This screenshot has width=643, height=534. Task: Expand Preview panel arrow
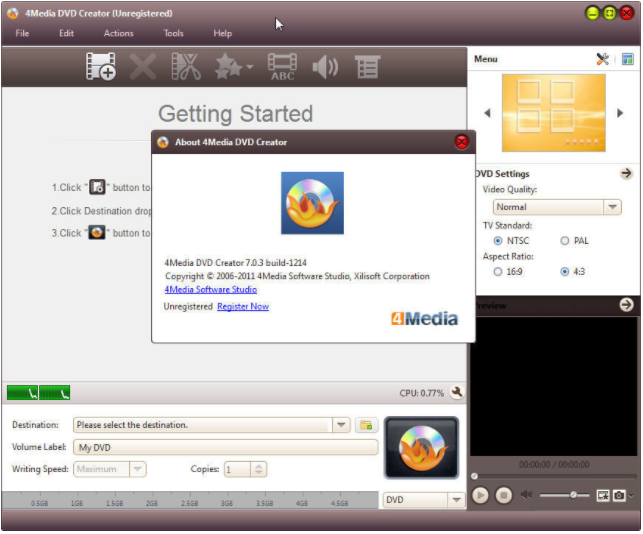[x=626, y=305]
